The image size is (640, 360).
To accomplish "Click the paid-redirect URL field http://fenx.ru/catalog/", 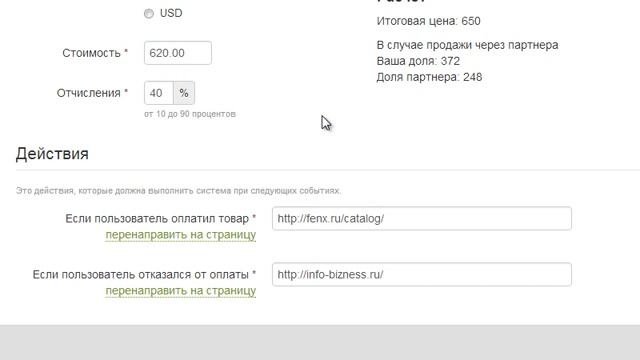I will (422, 218).
